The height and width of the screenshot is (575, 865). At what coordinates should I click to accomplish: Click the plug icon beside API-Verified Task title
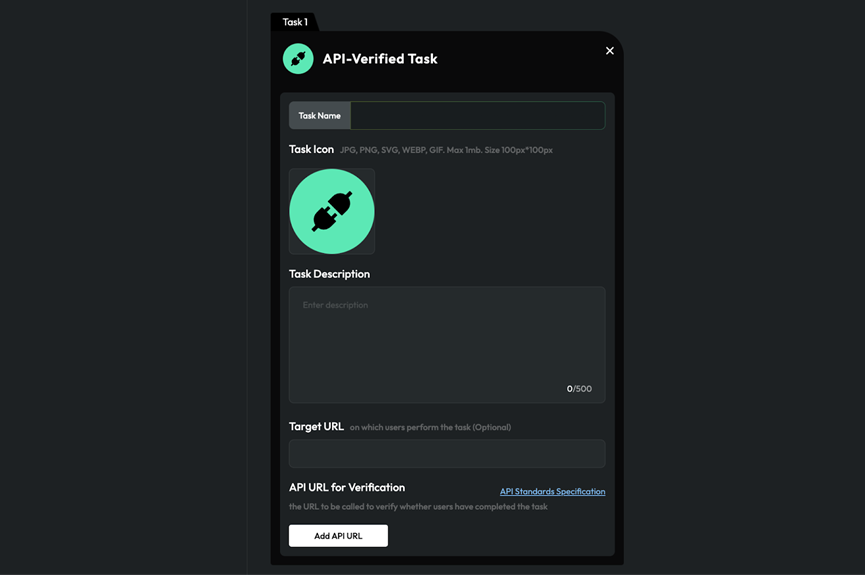pyautogui.click(x=298, y=58)
